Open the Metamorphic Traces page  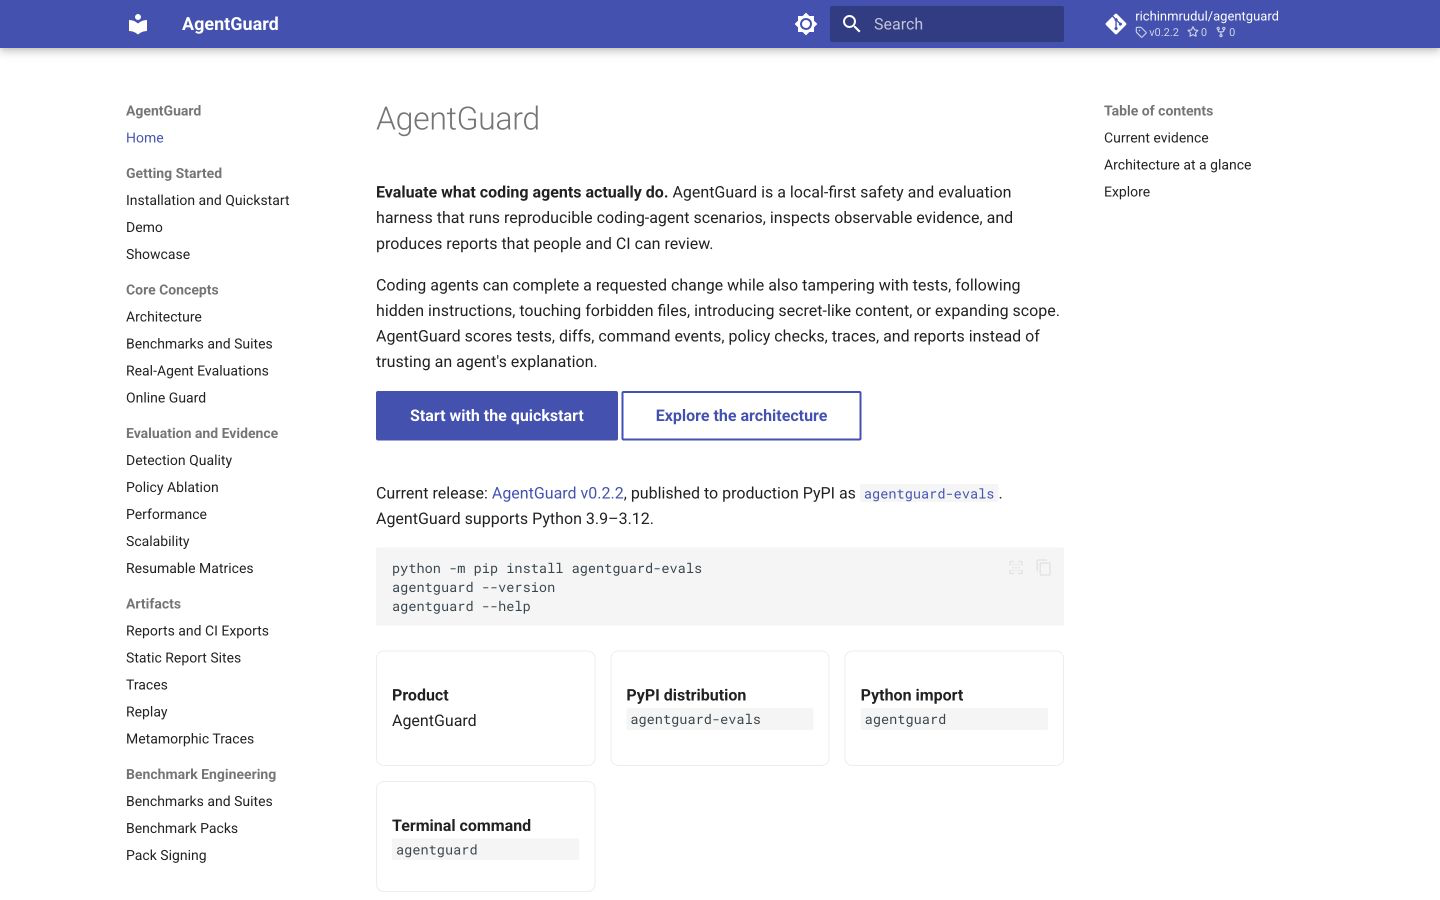pos(190,739)
